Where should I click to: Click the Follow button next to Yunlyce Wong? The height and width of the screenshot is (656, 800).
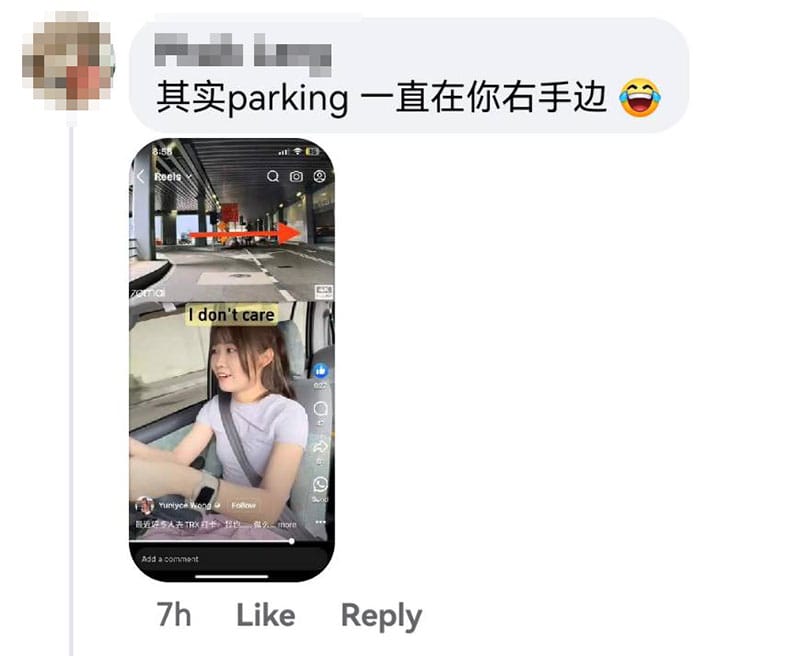(x=243, y=505)
